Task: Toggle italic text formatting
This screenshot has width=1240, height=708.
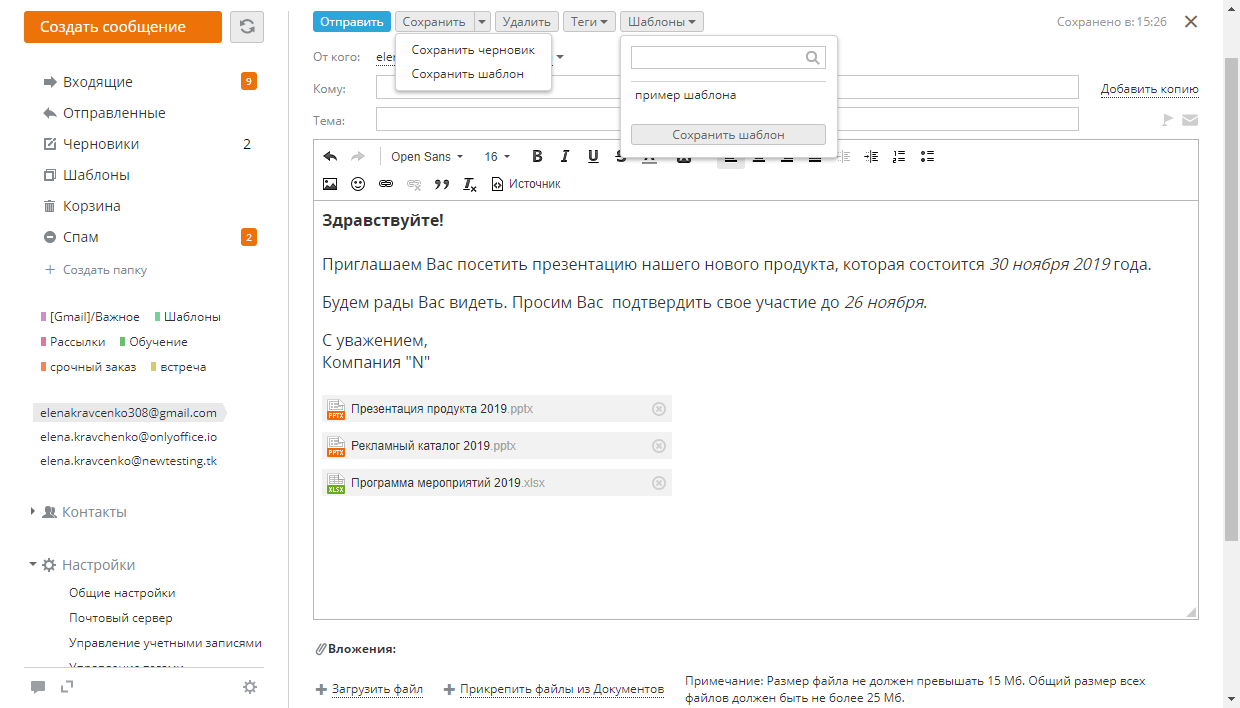Action: coord(565,156)
